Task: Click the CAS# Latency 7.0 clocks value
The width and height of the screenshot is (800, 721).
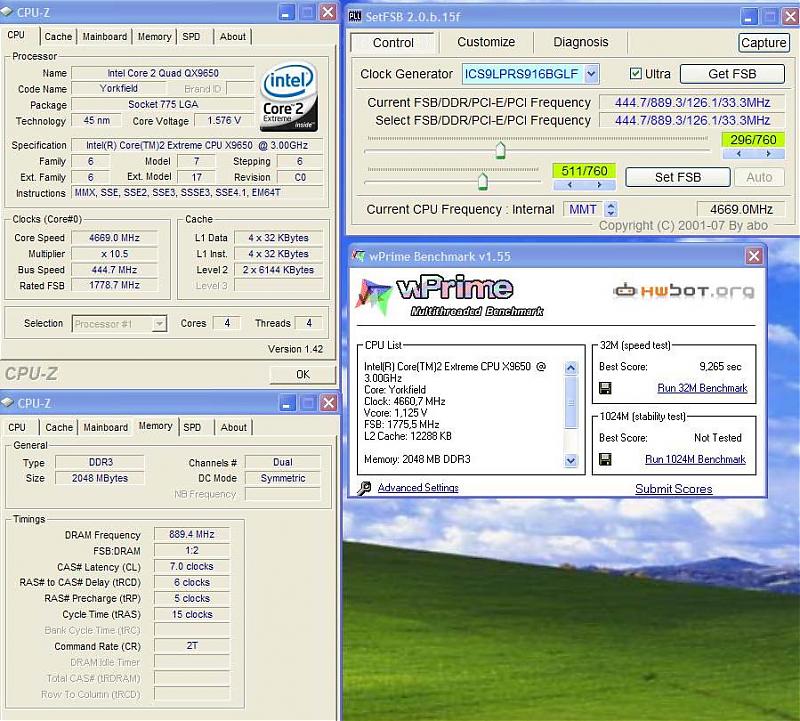Action: [x=192, y=566]
